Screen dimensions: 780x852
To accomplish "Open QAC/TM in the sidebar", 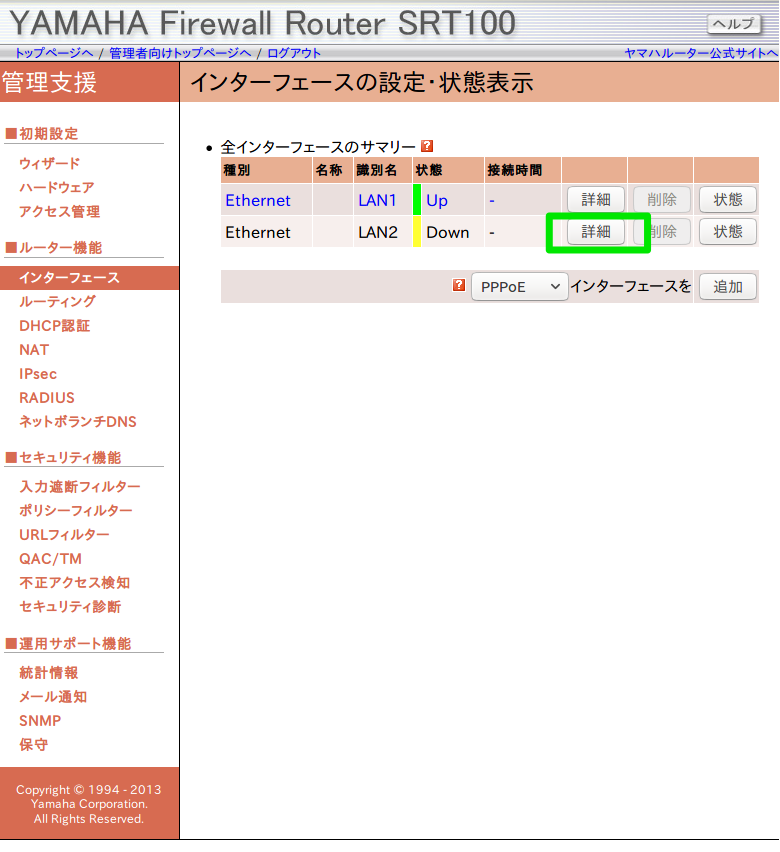I will pos(50,559).
